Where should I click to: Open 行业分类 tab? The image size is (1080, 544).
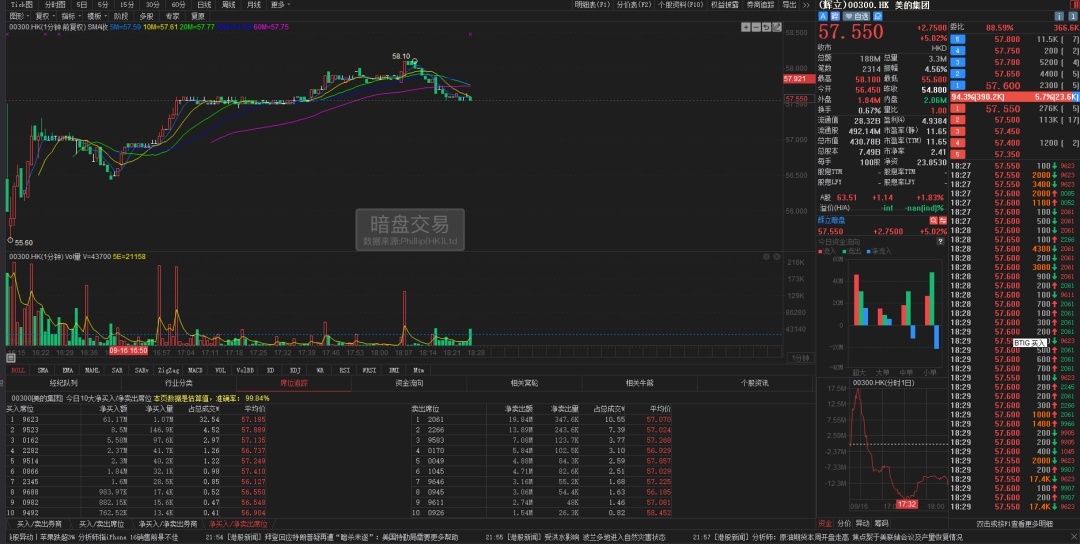click(x=178, y=383)
